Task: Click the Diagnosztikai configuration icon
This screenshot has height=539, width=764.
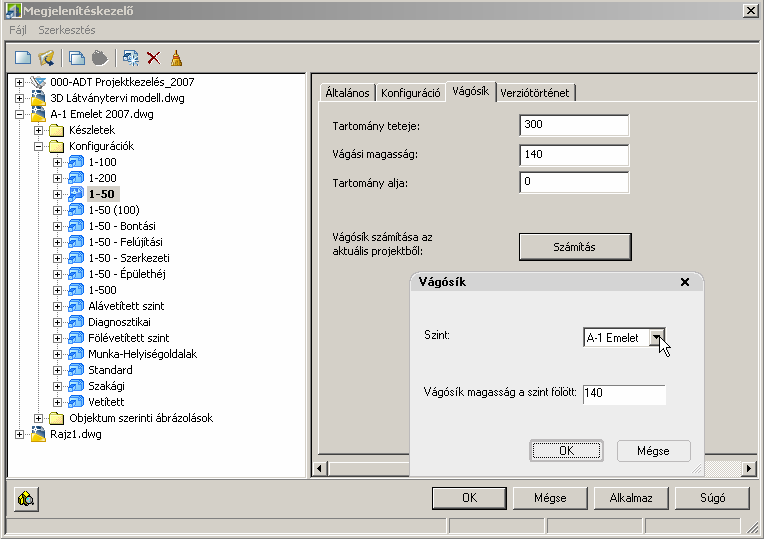Action: point(76,322)
